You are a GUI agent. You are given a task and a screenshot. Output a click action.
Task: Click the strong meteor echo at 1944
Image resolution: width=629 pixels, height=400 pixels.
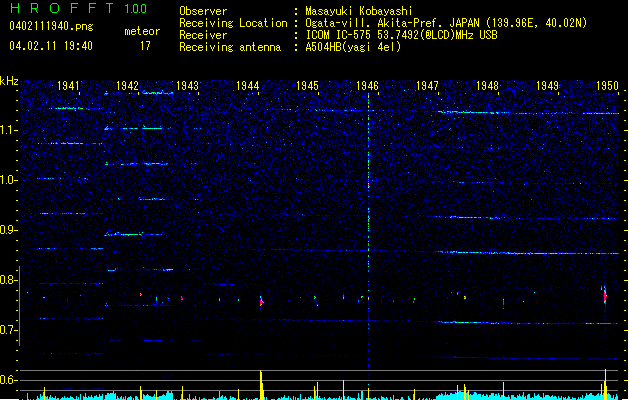pyautogui.click(x=262, y=301)
